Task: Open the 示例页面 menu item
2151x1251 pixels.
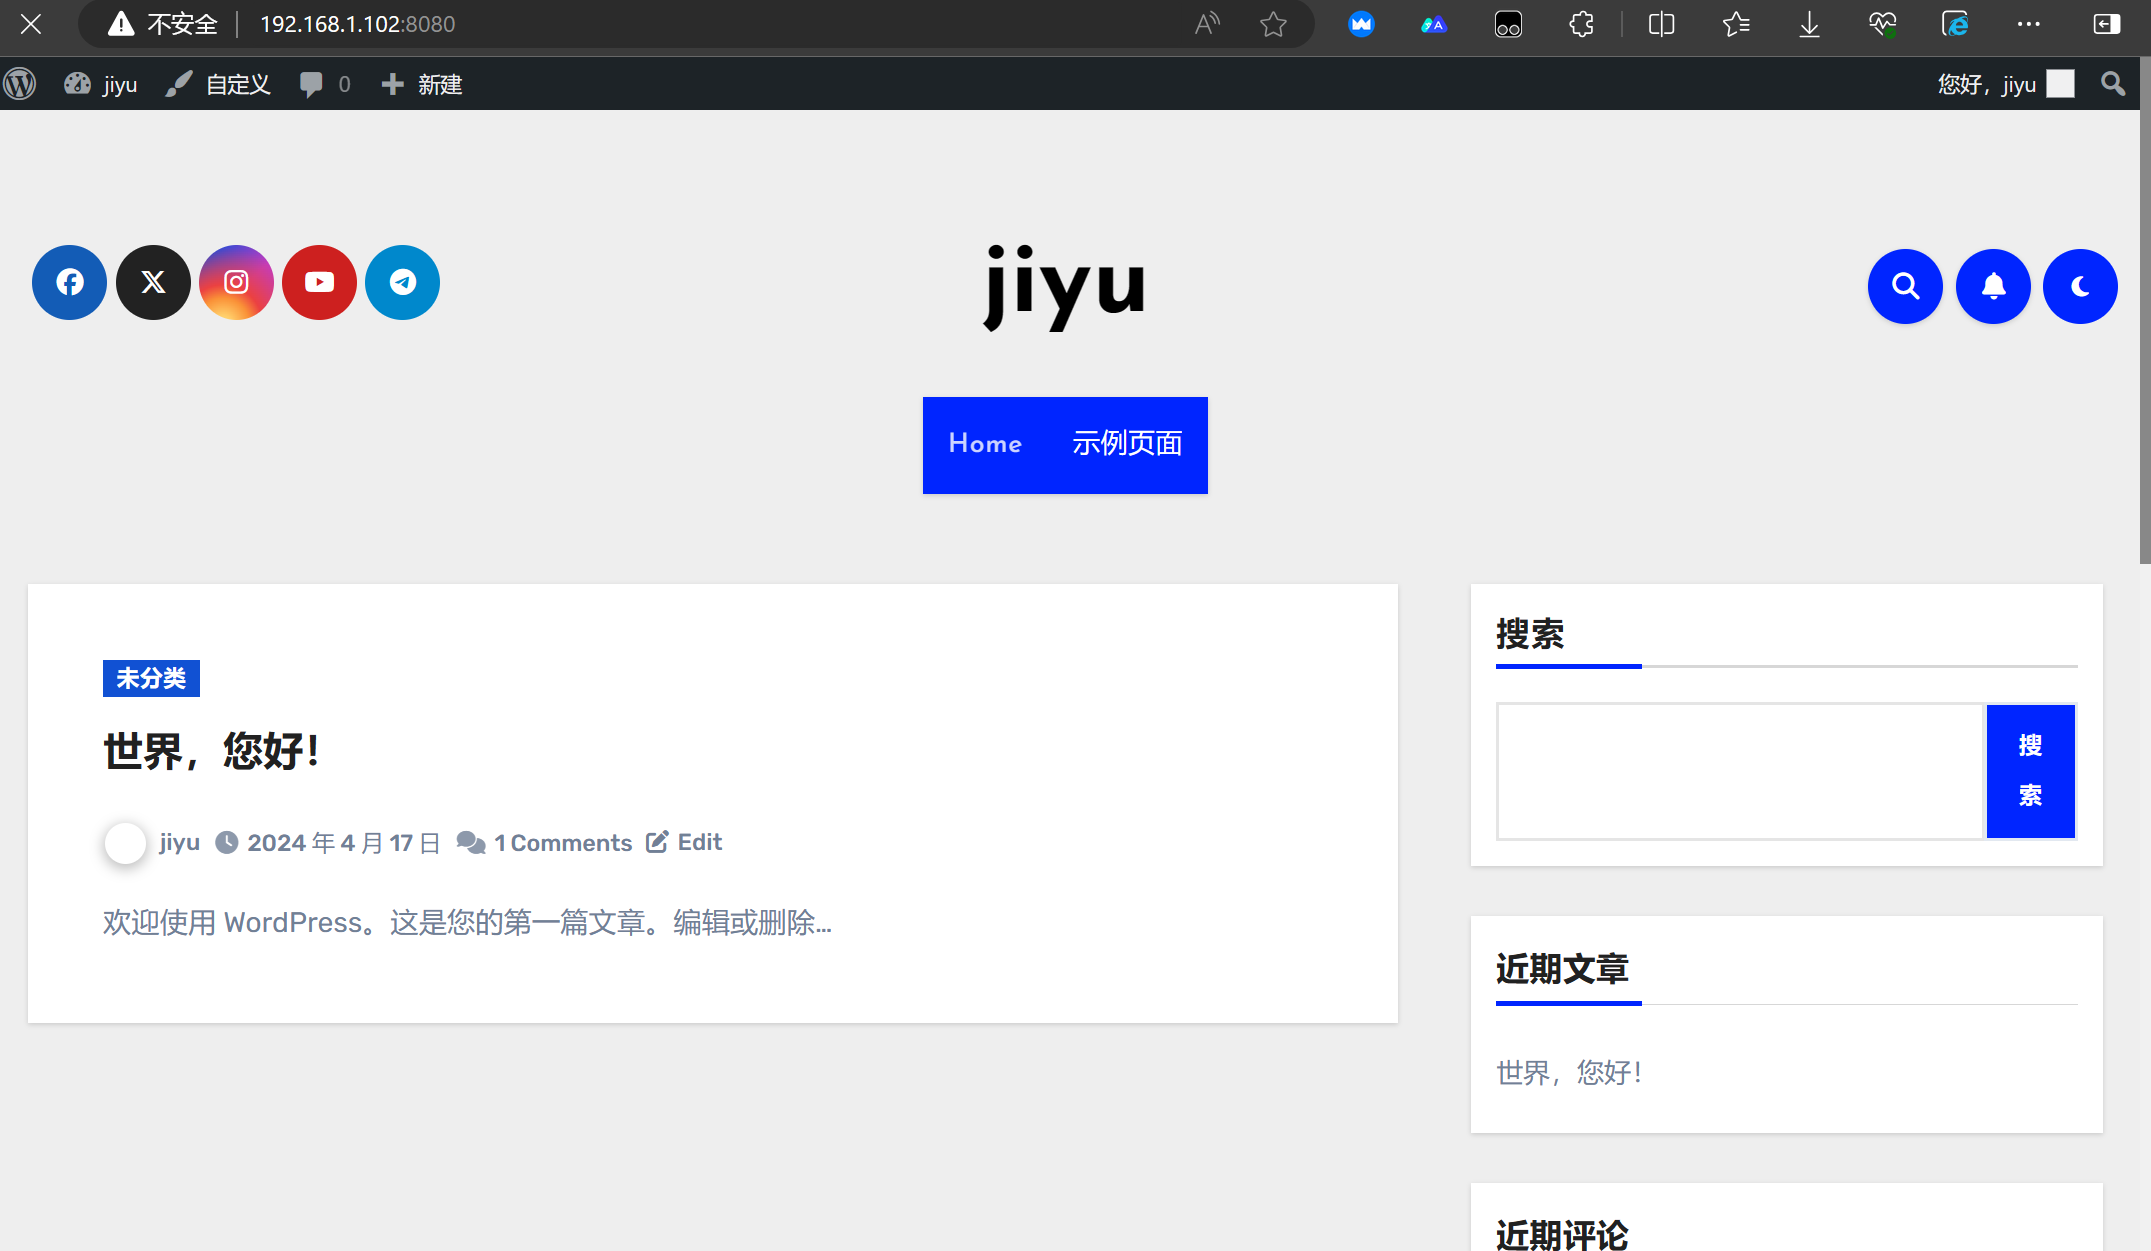Action: pyautogui.click(x=1127, y=444)
